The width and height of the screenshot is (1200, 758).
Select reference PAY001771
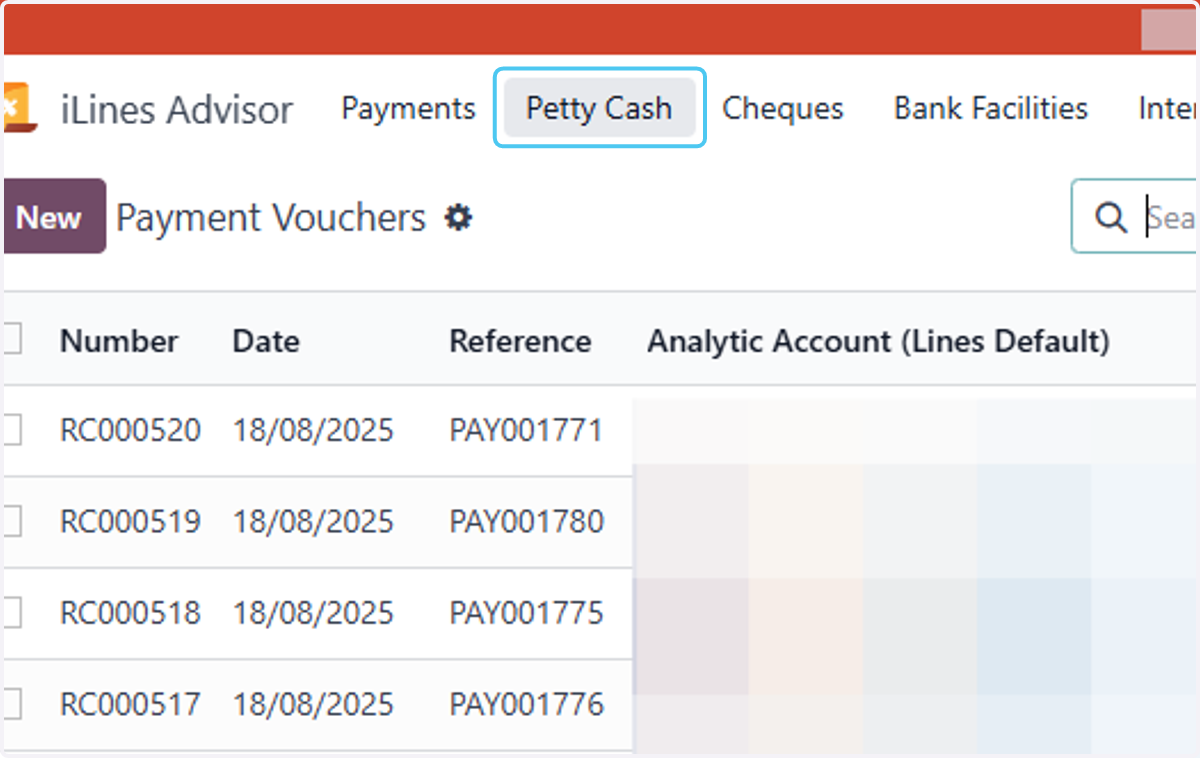pos(526,431)
